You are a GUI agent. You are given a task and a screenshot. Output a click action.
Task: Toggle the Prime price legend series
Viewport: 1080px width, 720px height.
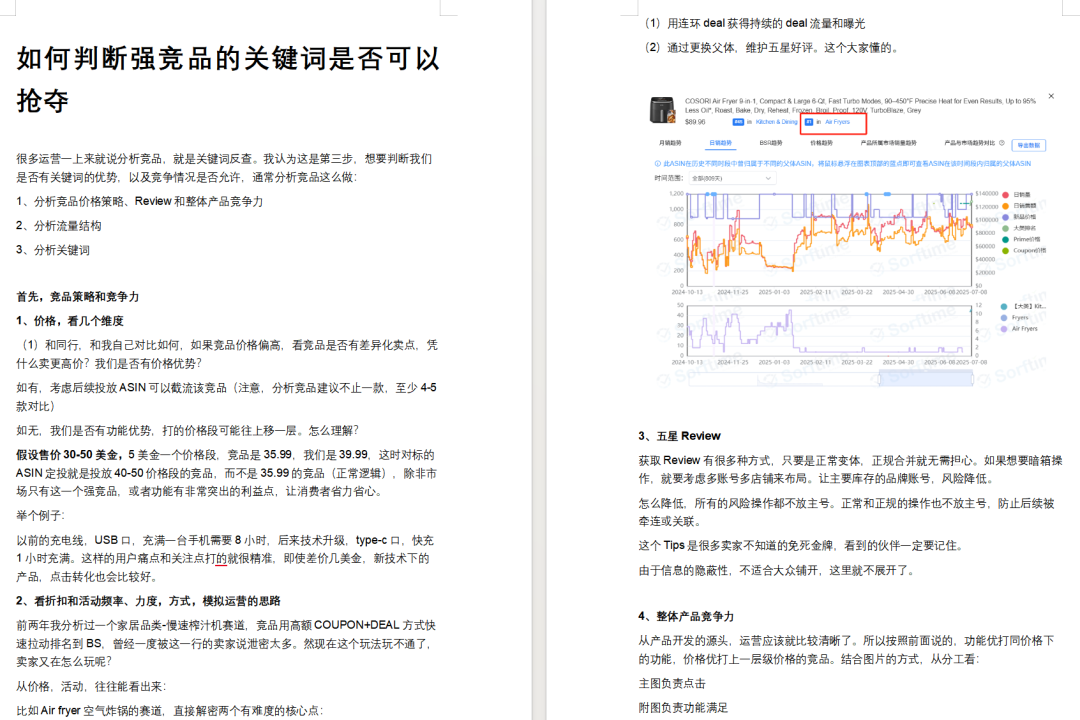click(x=1020, y=239)
